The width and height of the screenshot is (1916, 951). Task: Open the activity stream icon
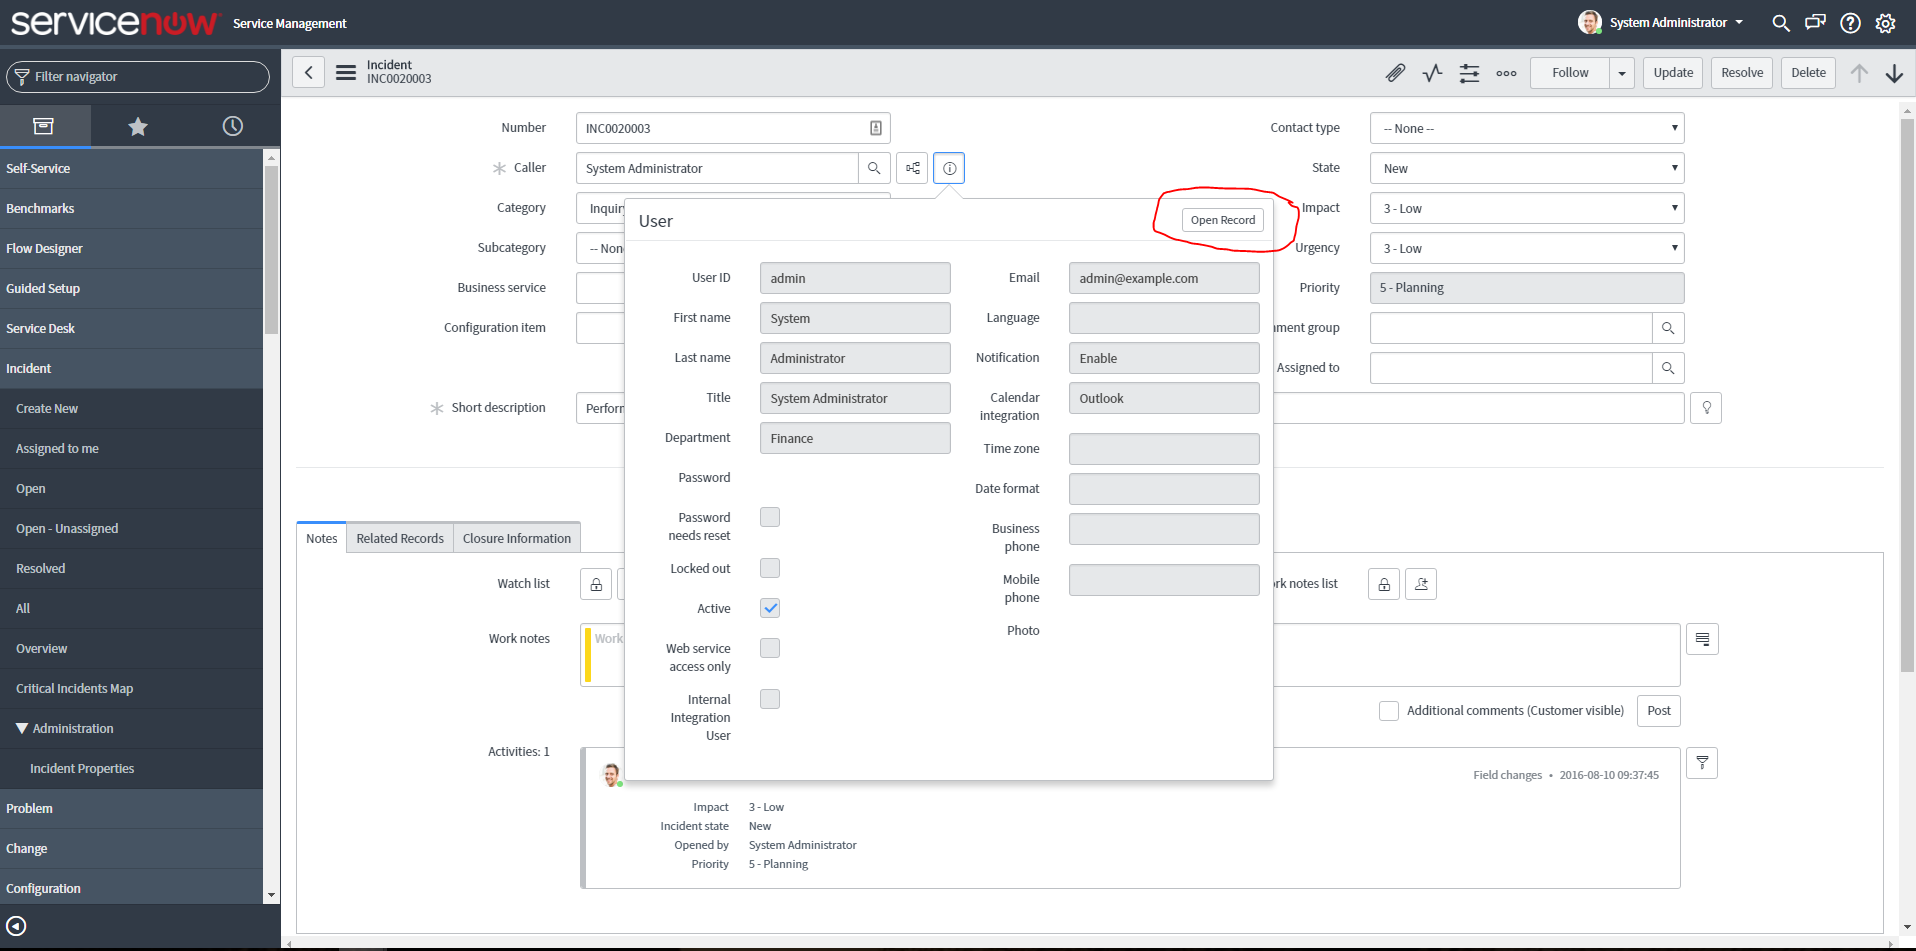coord(1432,72)
